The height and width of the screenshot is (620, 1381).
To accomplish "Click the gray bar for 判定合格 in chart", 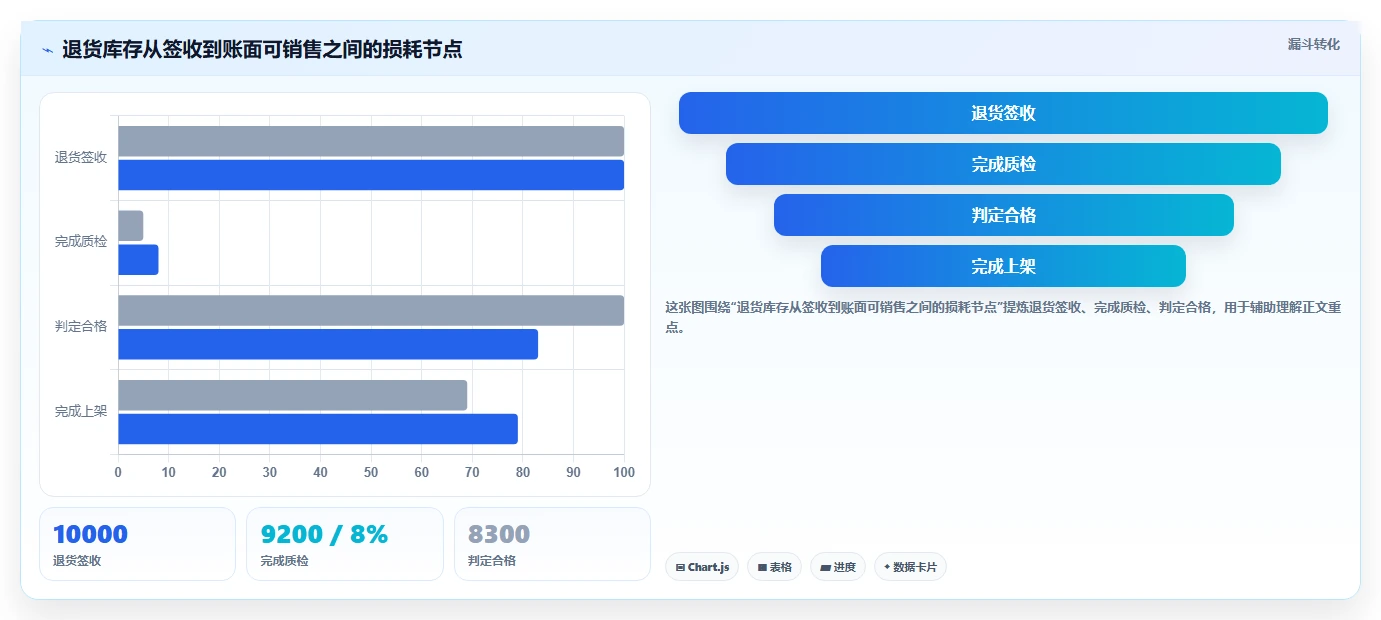I will click(x=371, y=310).
